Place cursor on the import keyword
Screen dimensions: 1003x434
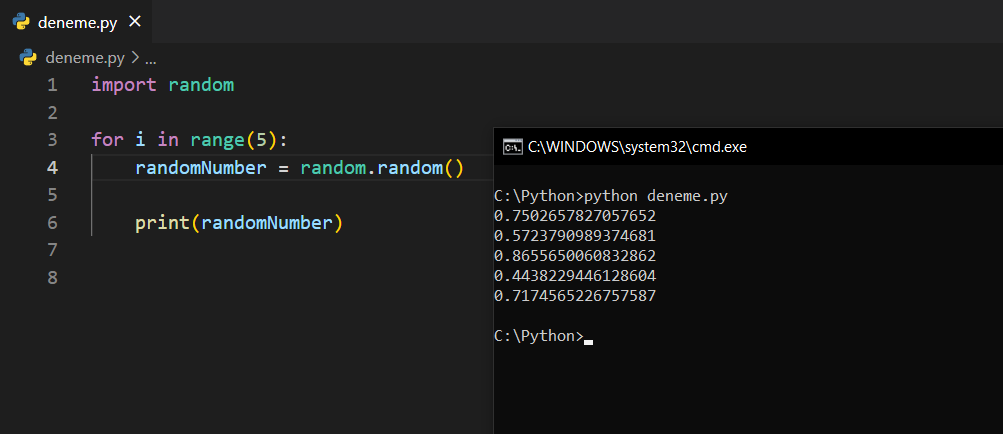click(x=124, y=85)
